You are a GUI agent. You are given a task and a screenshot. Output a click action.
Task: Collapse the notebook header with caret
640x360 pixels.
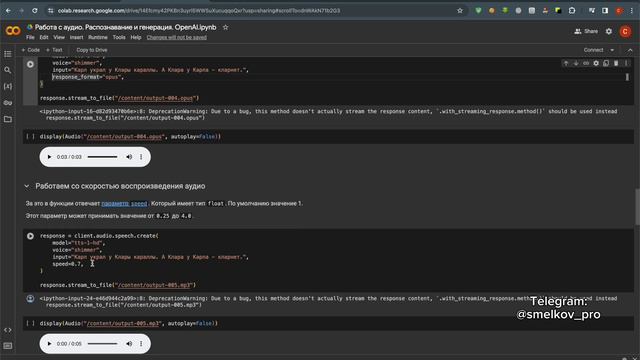[x=630, y=50]
